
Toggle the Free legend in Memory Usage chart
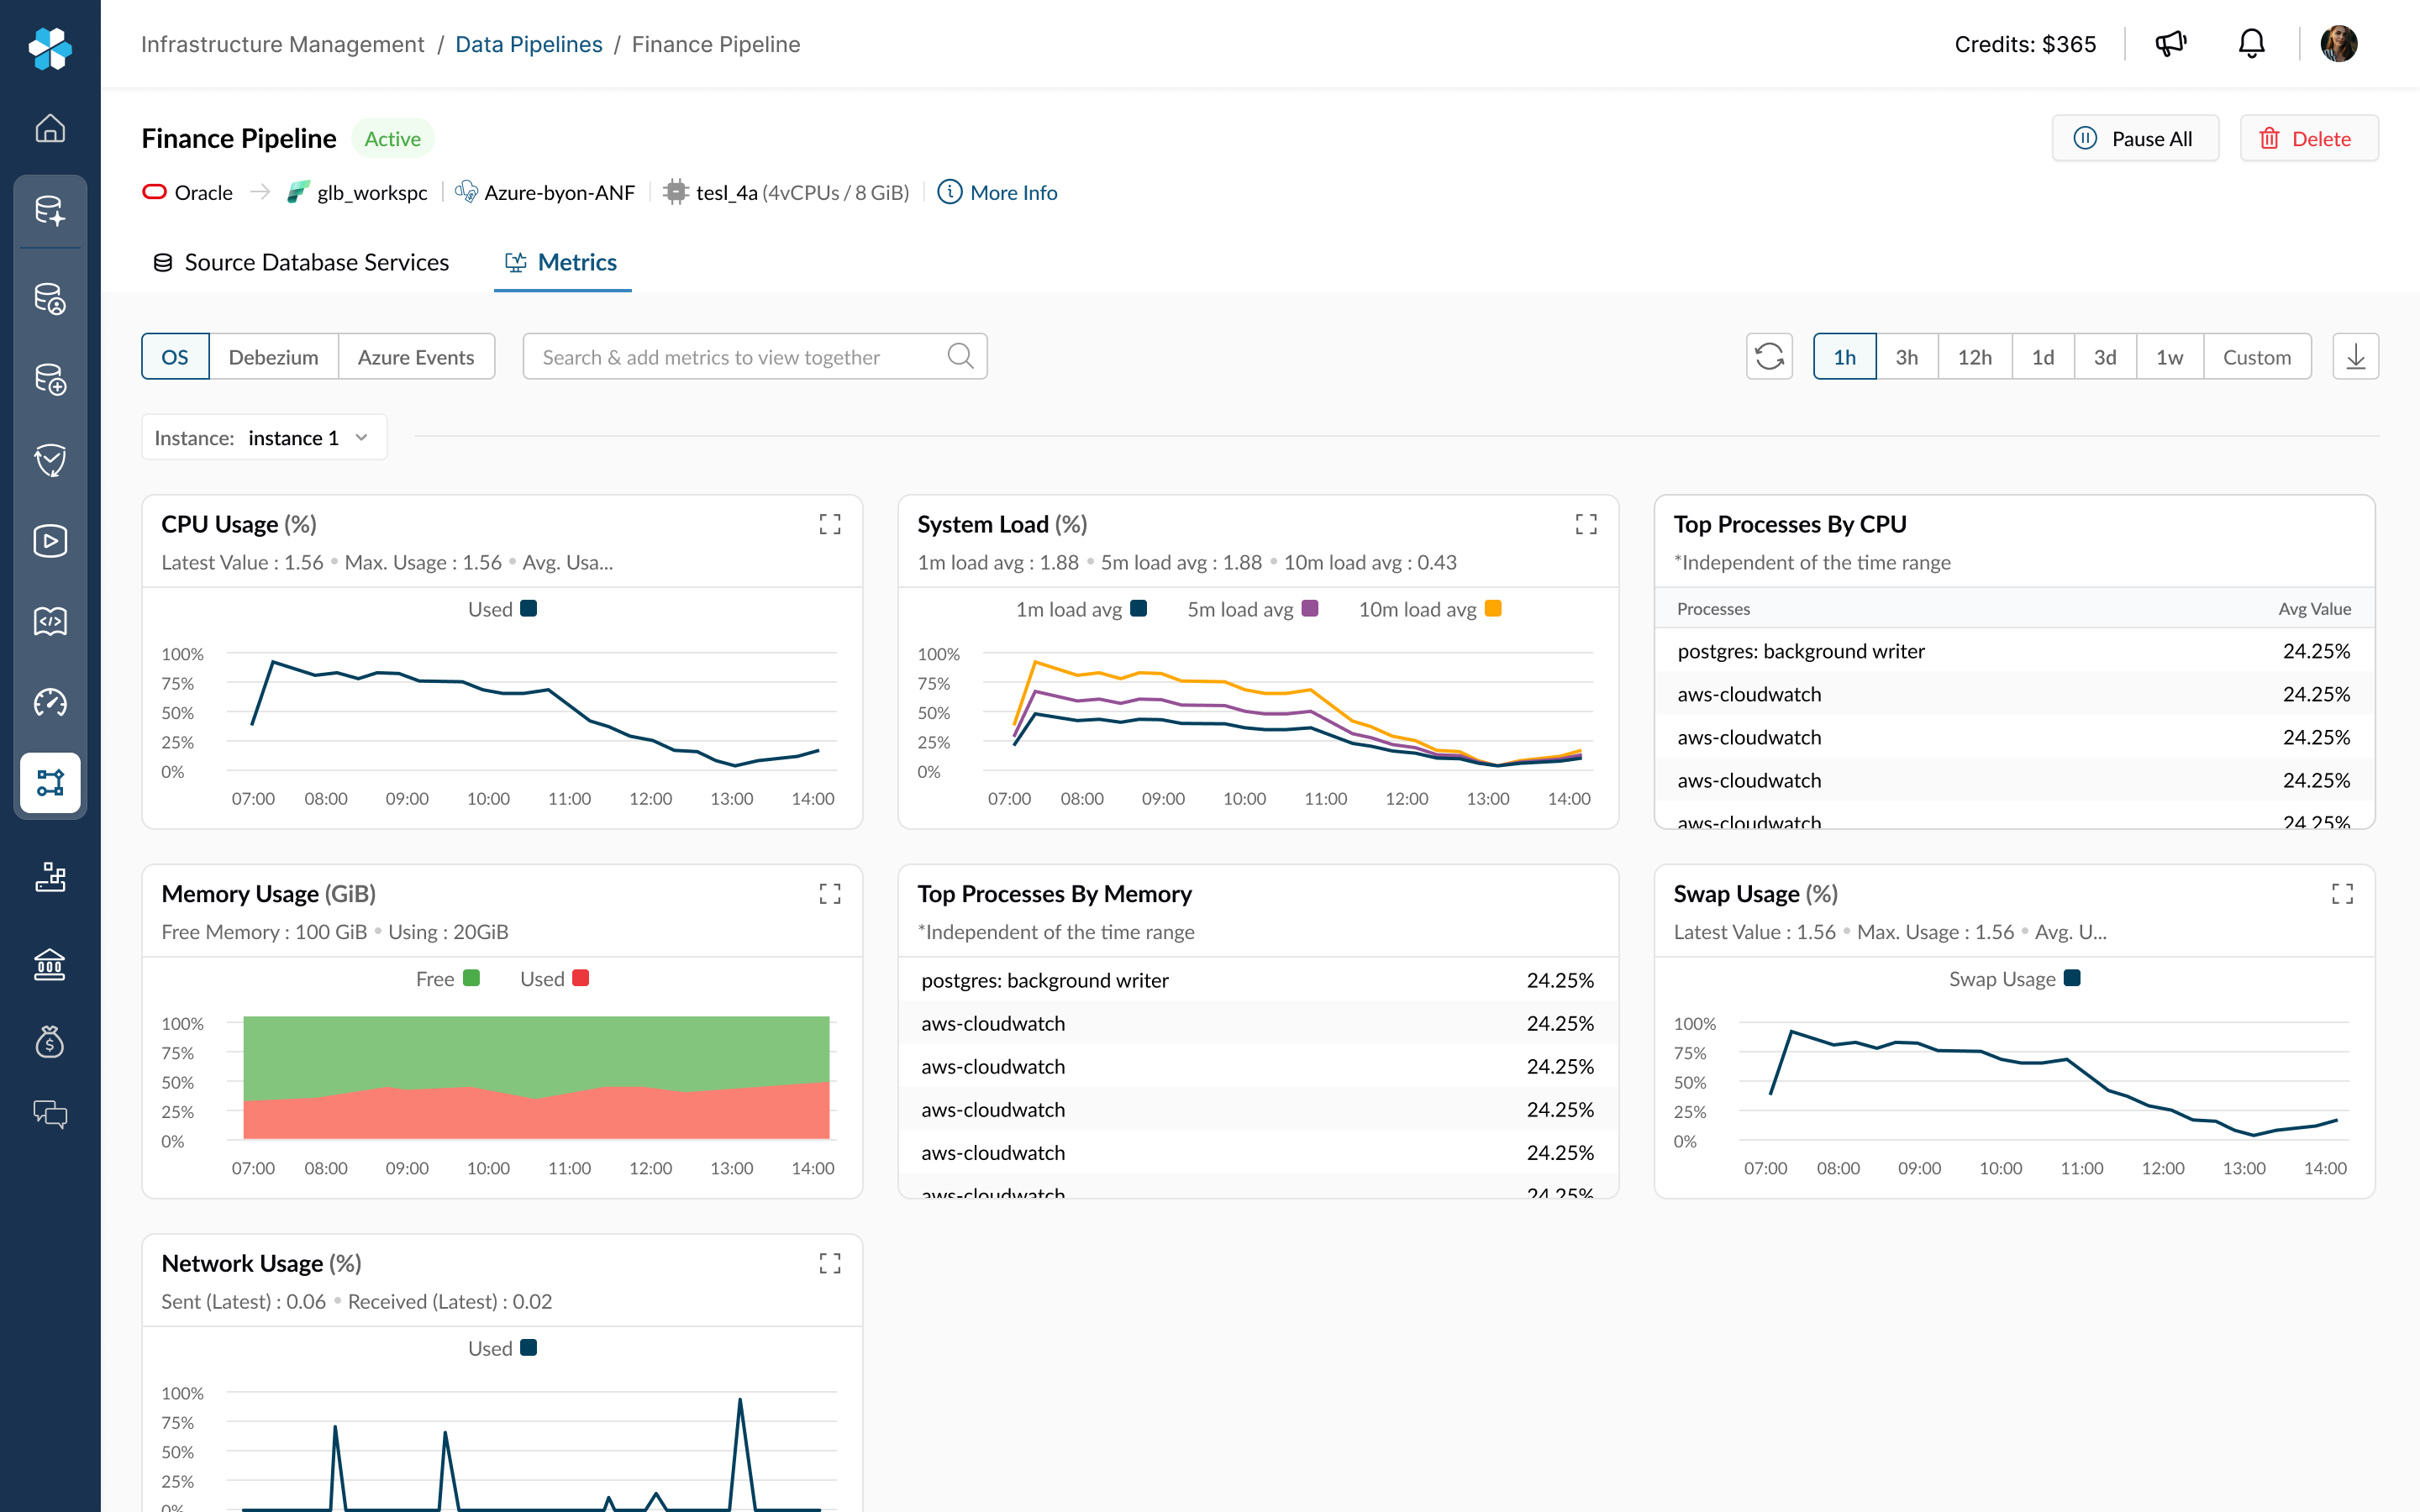447,978
